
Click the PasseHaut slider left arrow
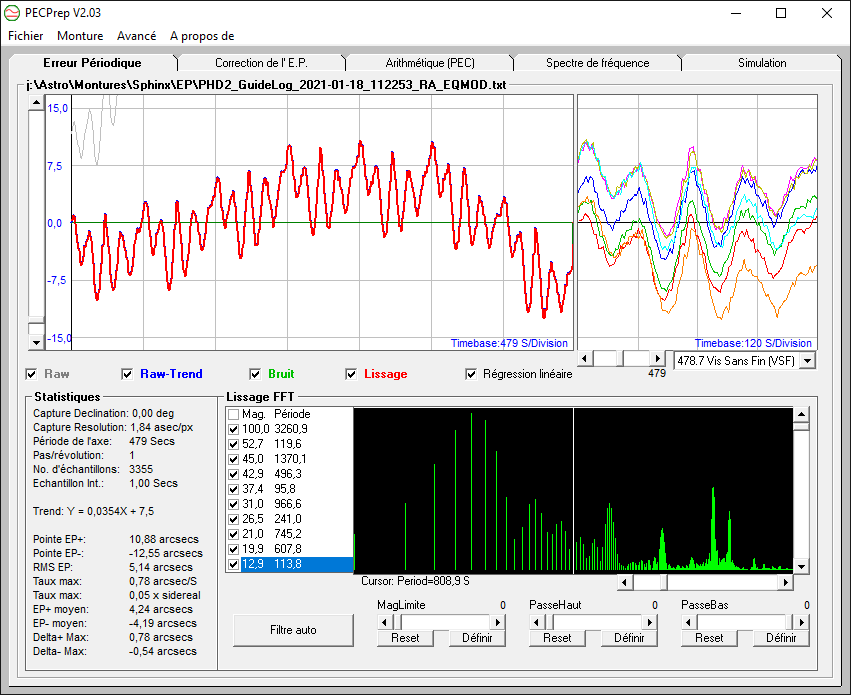(x=537, y=622)
